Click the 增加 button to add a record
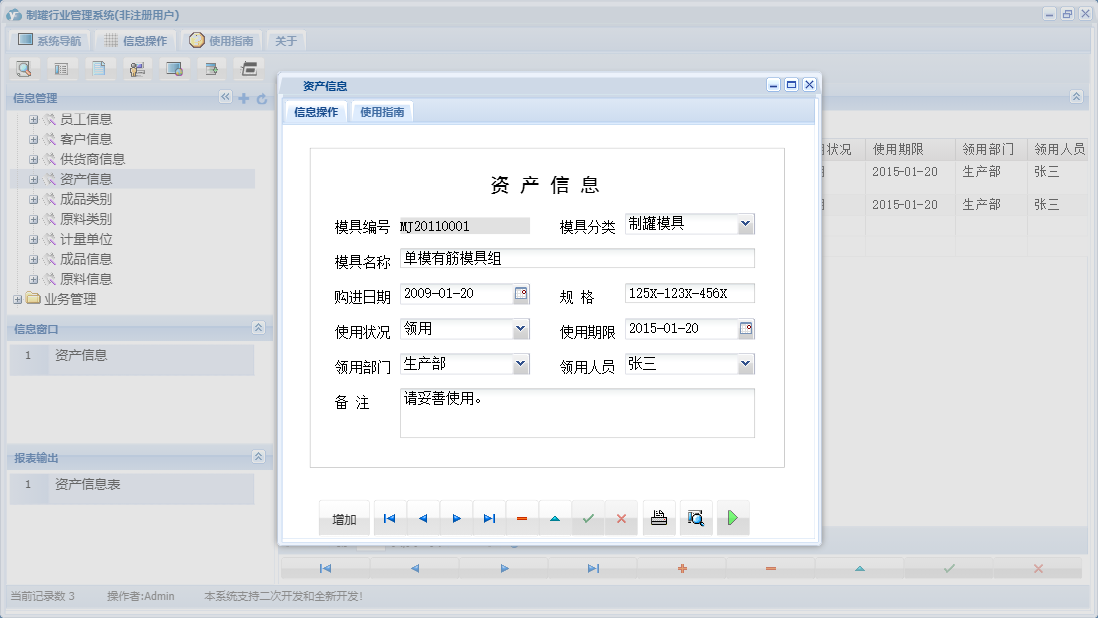Viewport: 1098px width, 618px height. 343,518
